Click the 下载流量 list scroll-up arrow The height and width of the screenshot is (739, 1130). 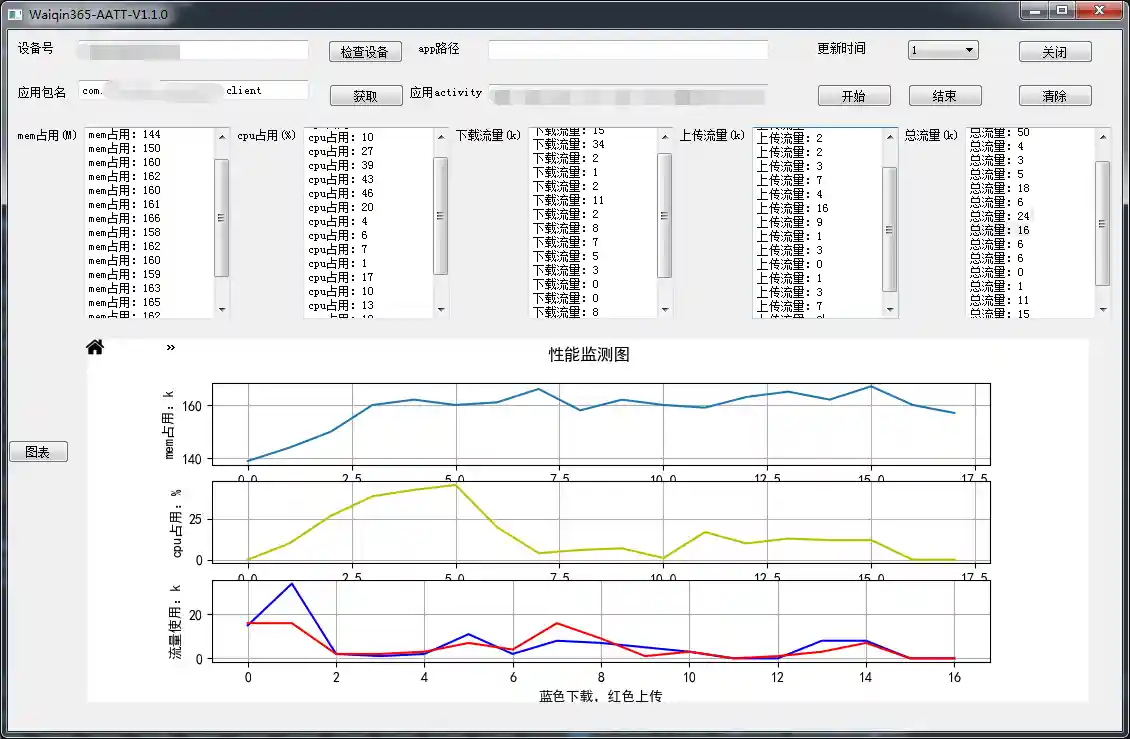tap(665, 137)
